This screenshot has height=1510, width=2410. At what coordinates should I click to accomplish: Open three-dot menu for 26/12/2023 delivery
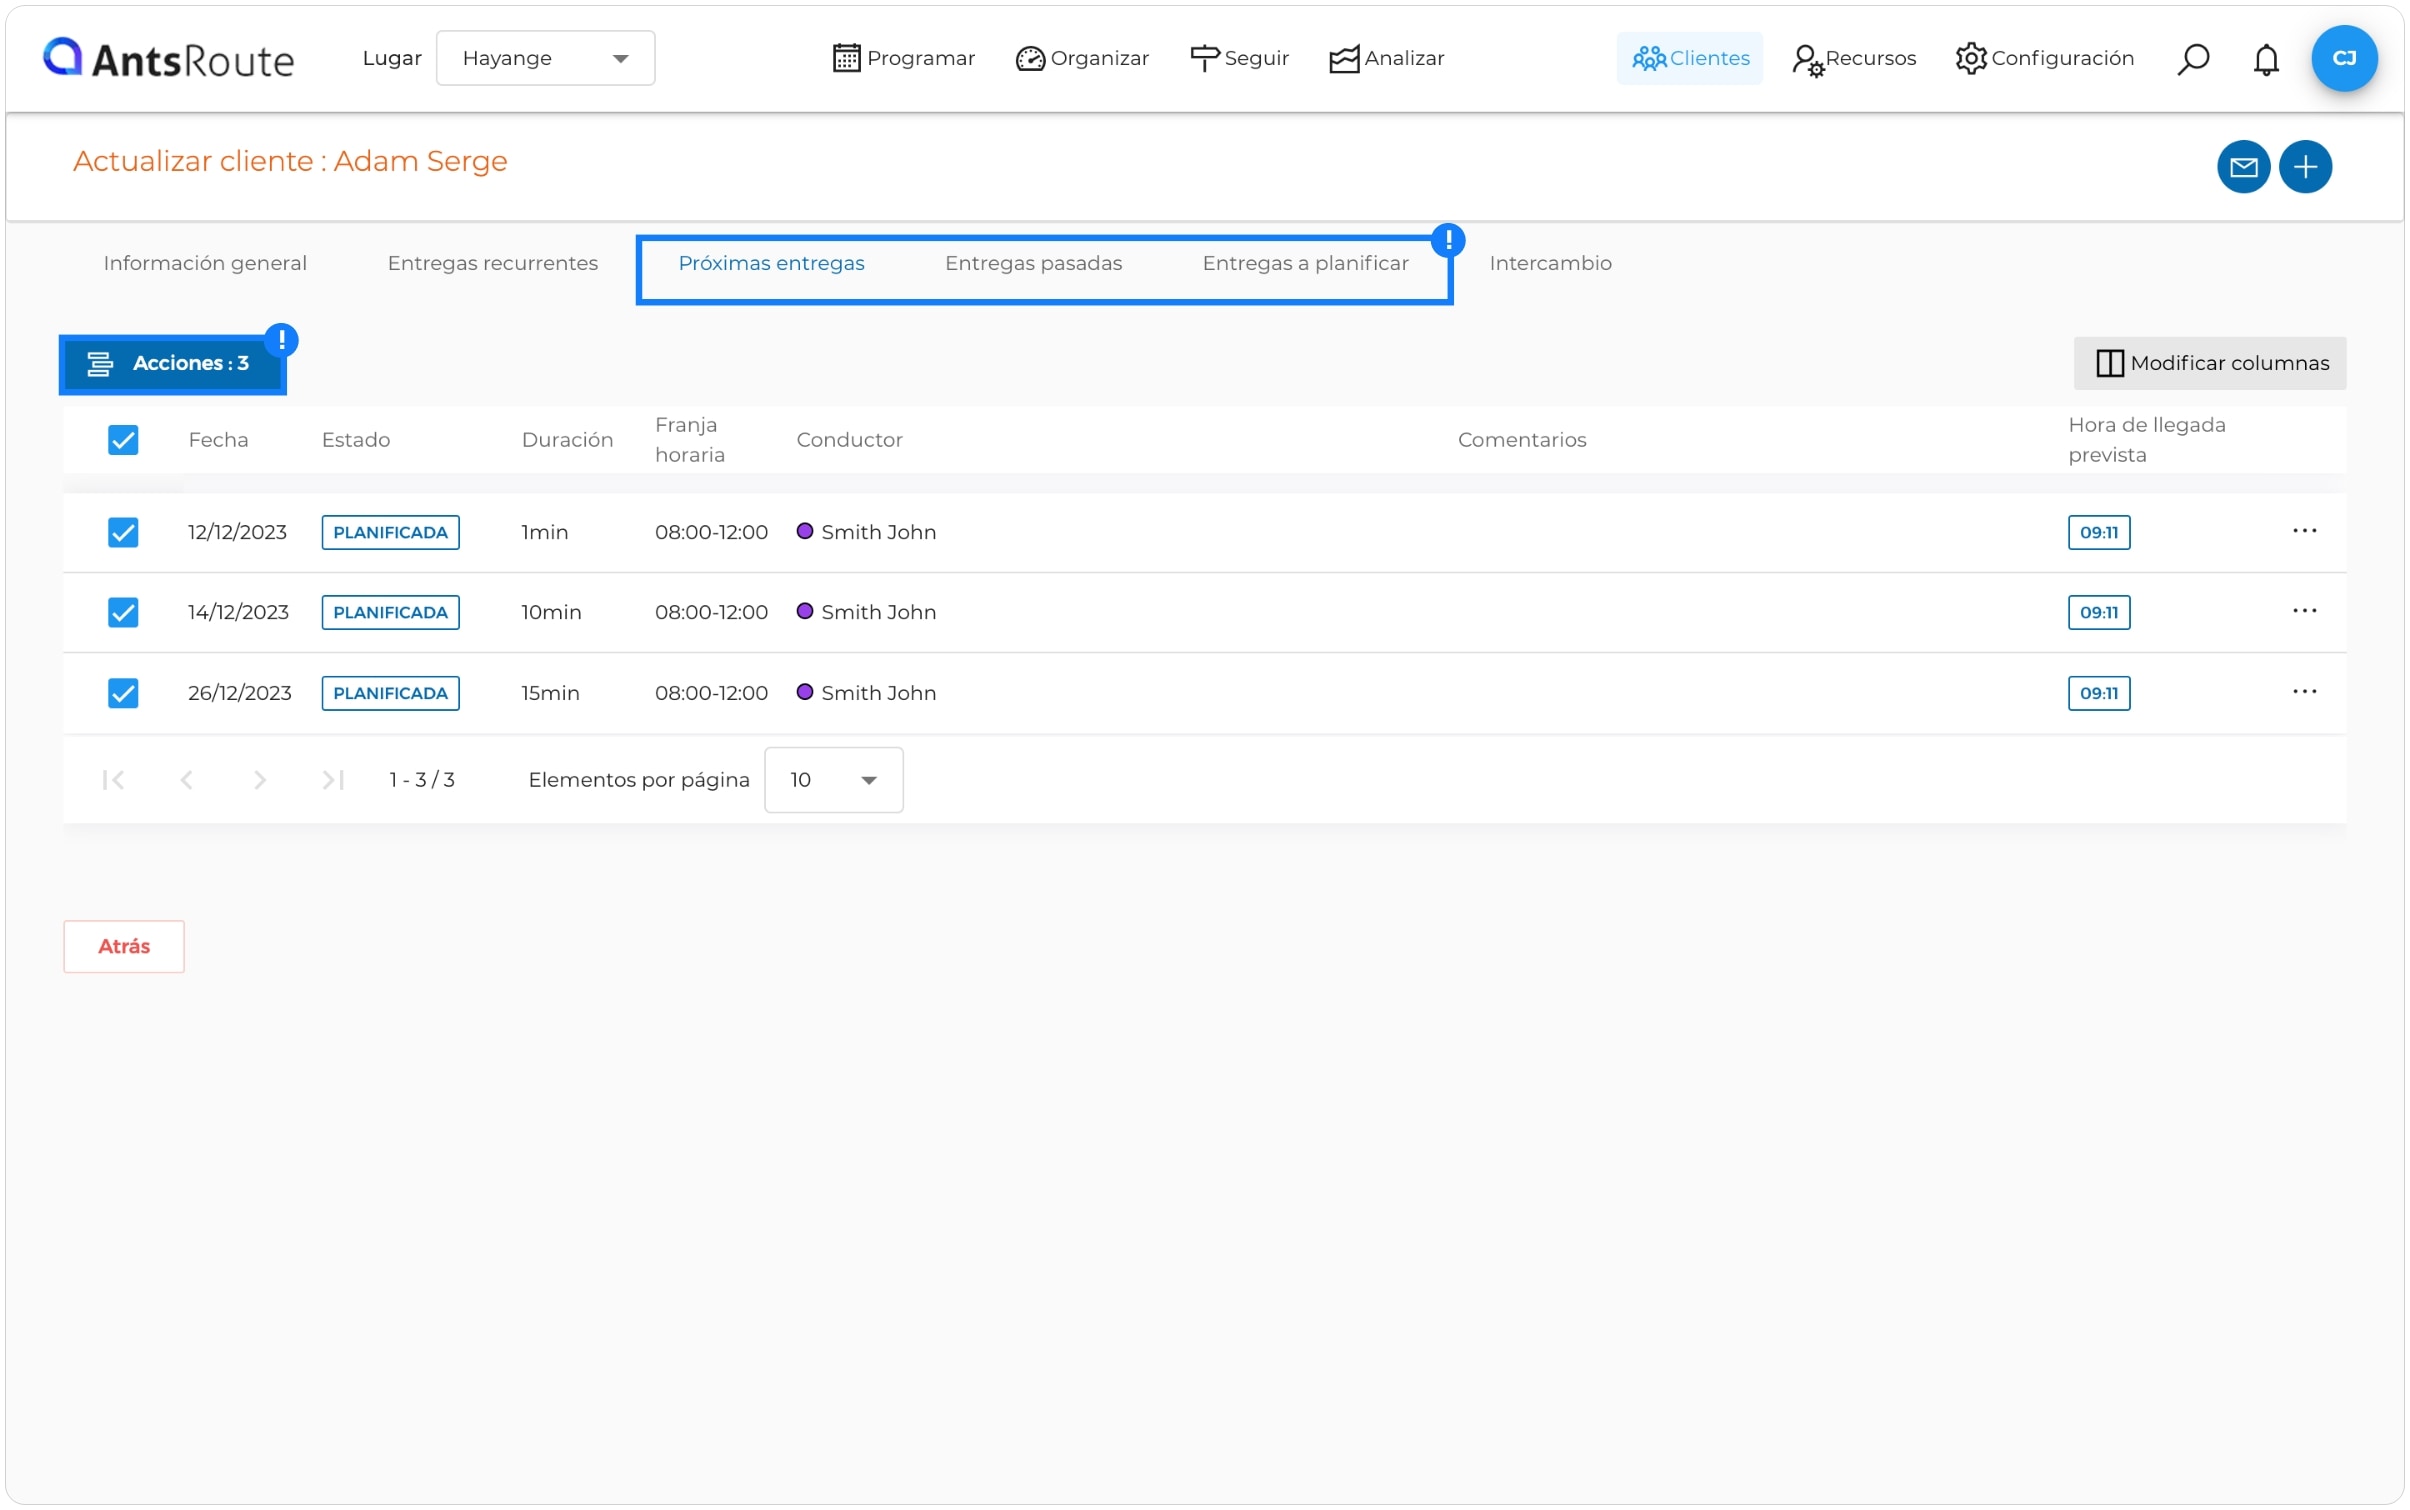click(x=2303, y=692)
